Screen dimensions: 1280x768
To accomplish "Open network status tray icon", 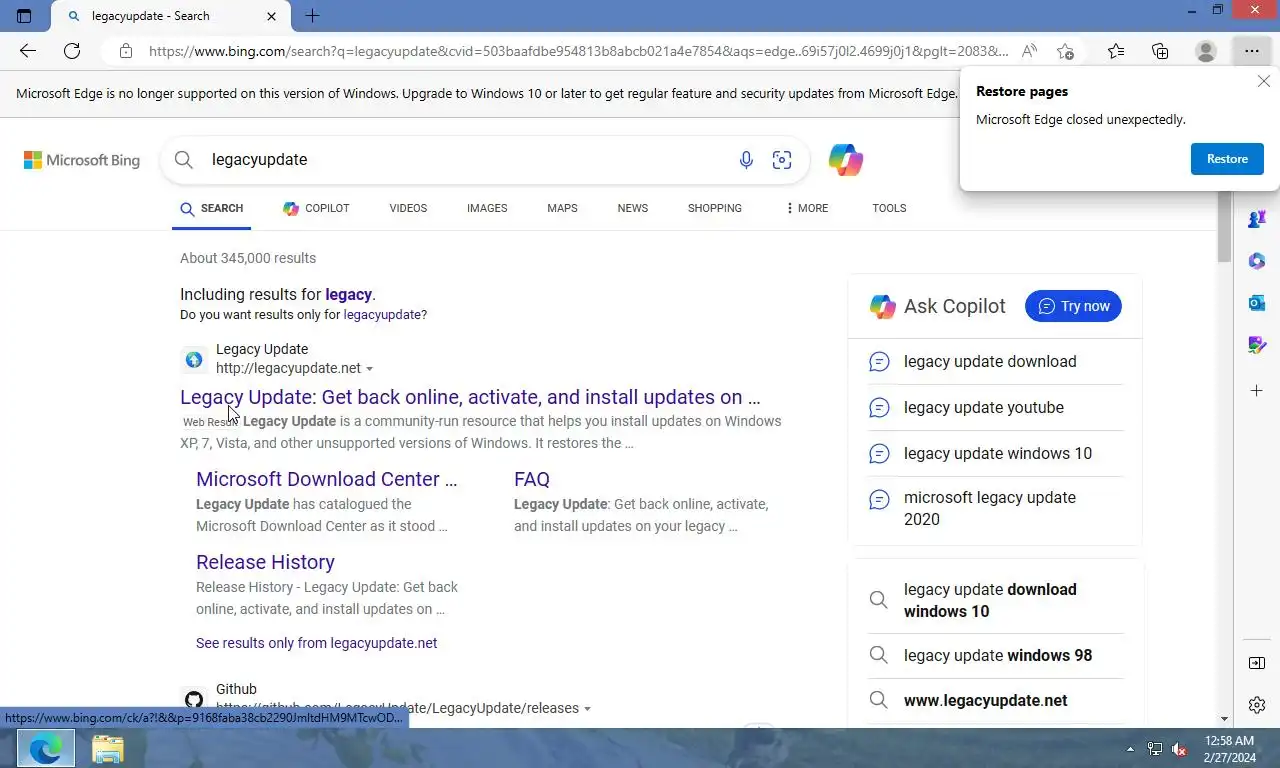I will coord(1155,748).
